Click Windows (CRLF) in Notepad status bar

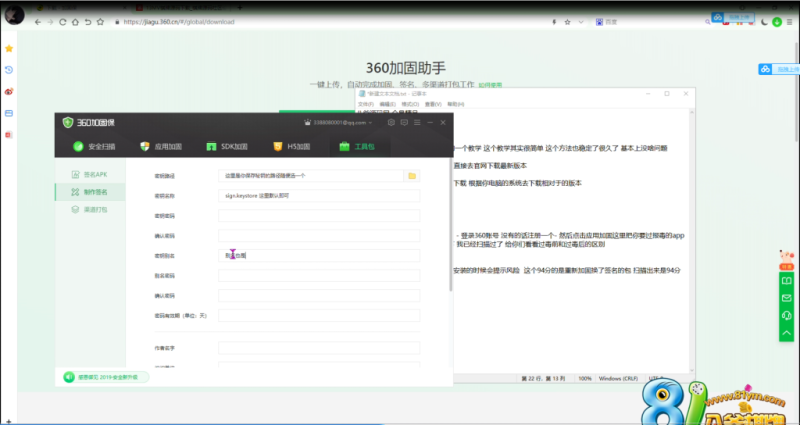point(618,379)
